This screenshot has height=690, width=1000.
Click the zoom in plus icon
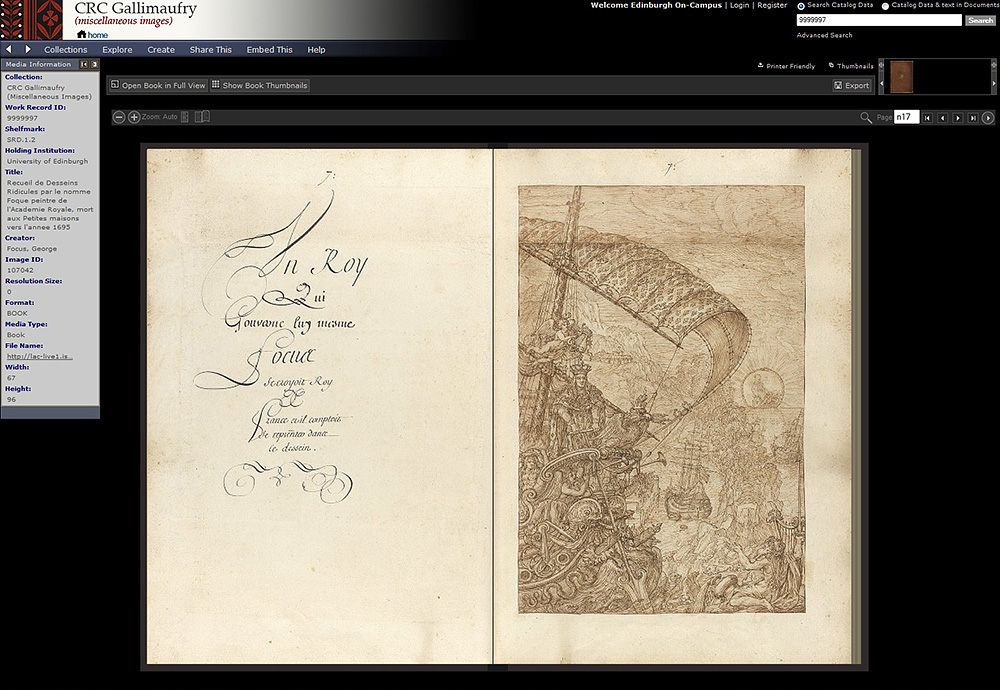[134, 117]
